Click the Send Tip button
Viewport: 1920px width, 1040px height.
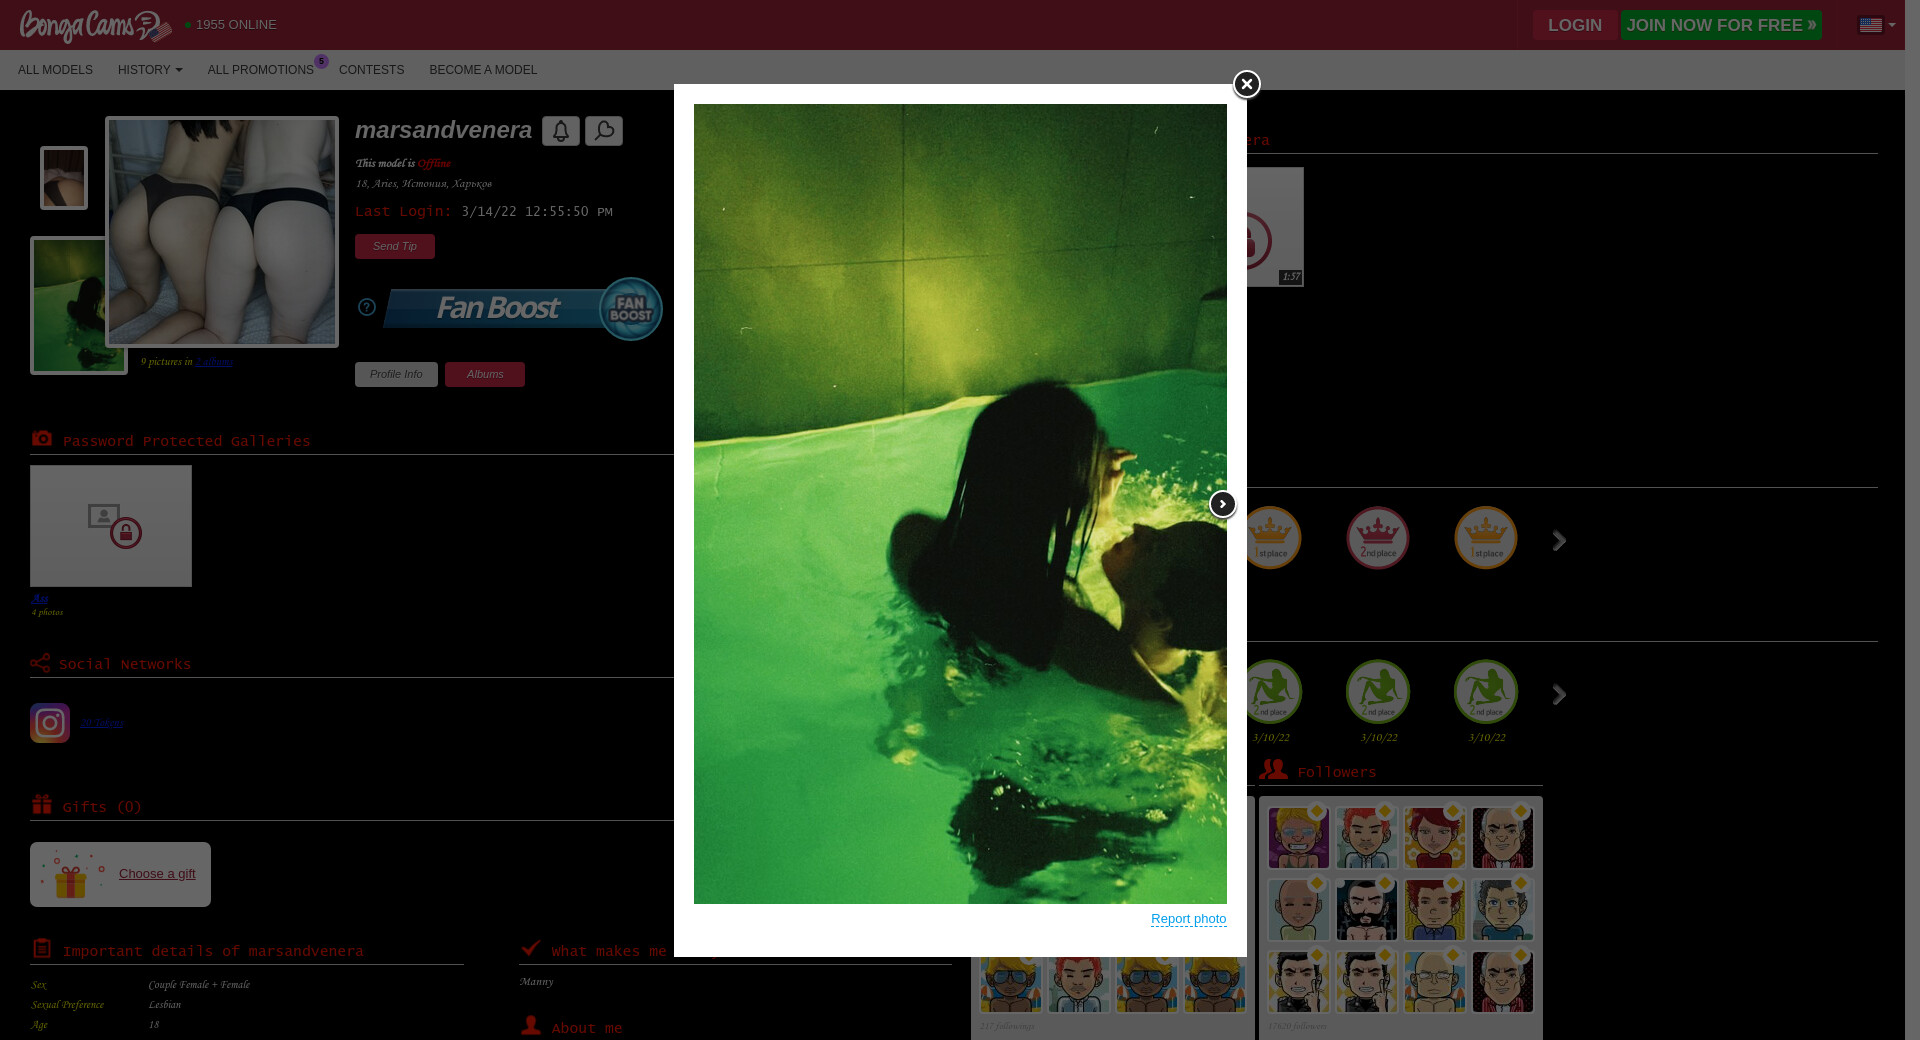pyautogui.click(x=395, y=247)
